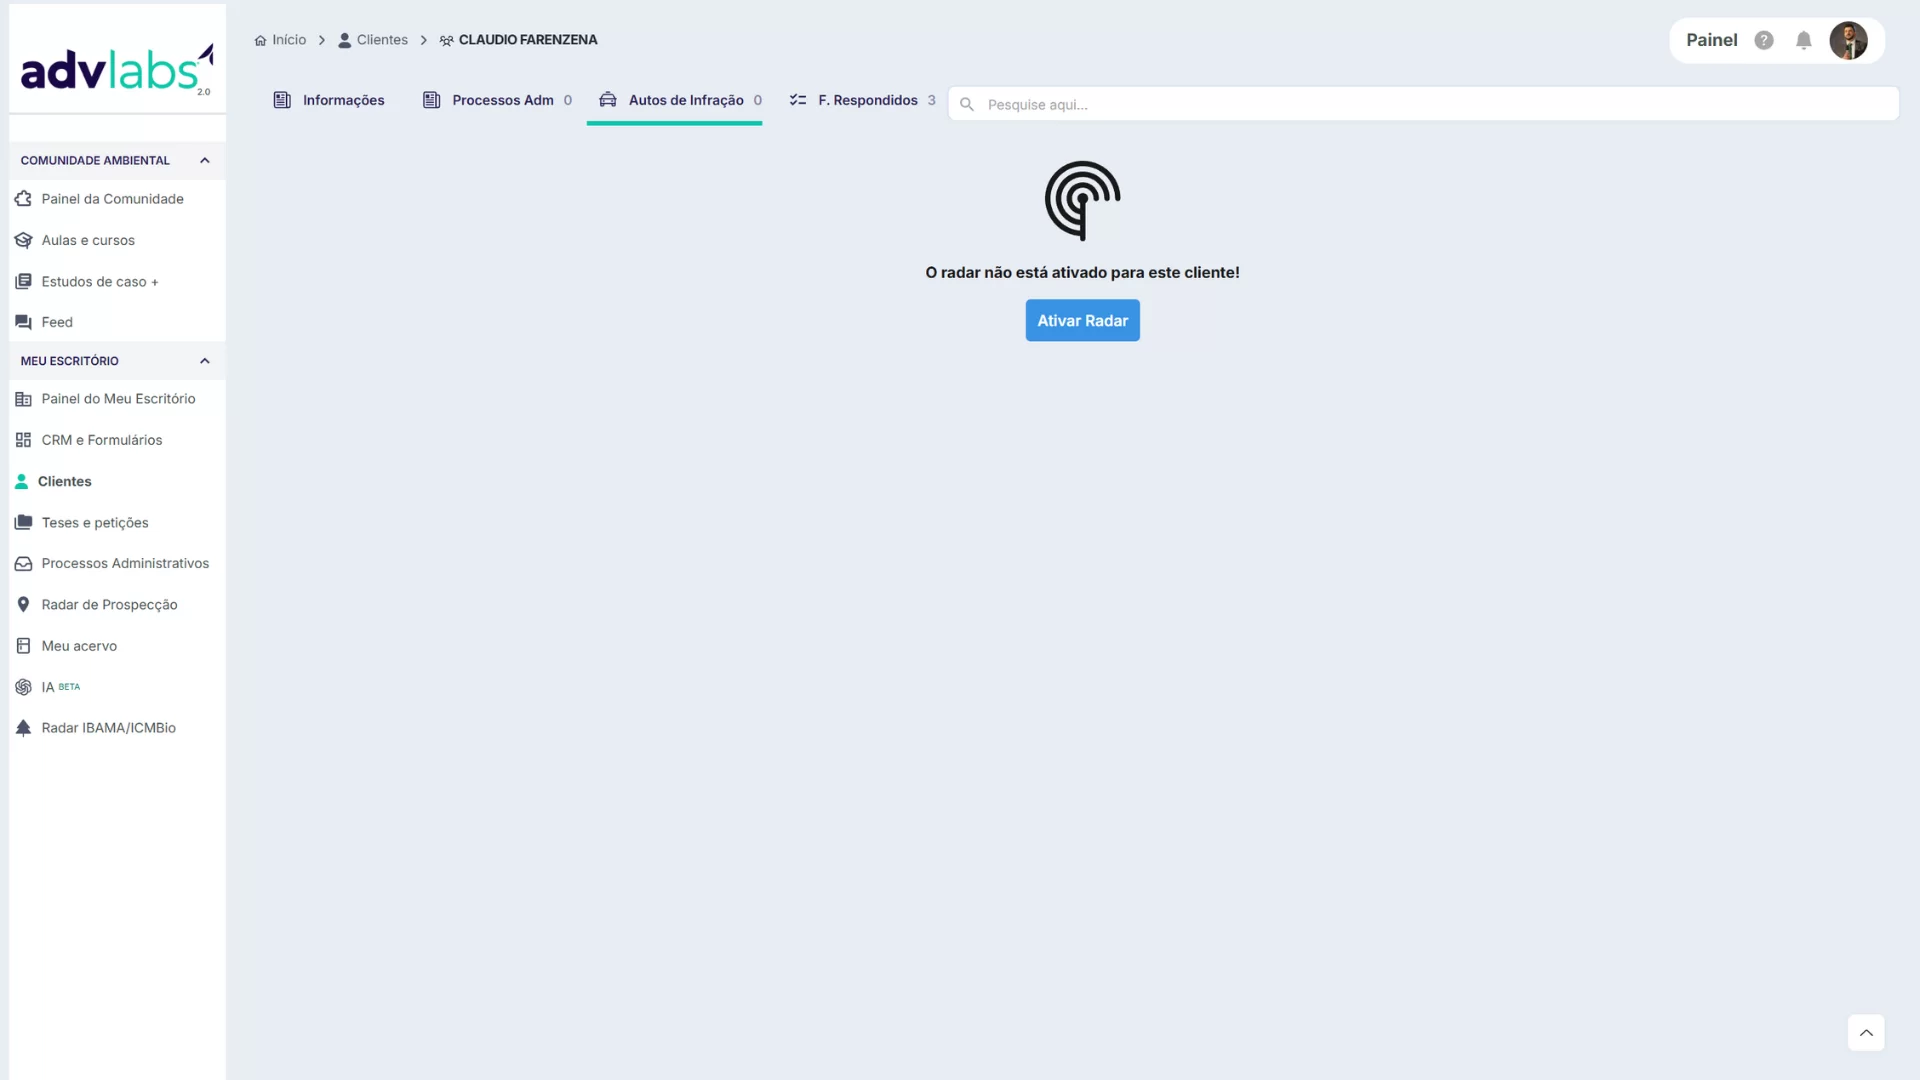Open the help question mark icon
Viewport: 1920px width, 1080px height.
point(1764,40)
